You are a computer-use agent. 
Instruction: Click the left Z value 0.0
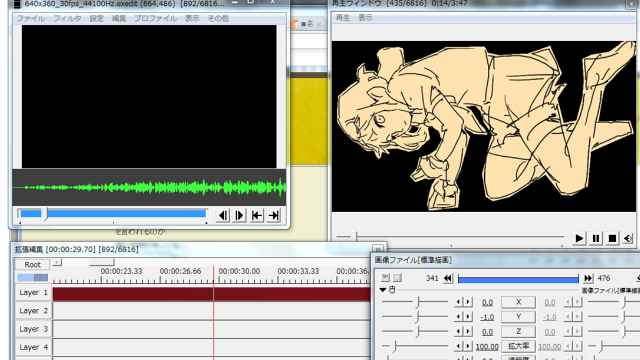coord(487,332)
